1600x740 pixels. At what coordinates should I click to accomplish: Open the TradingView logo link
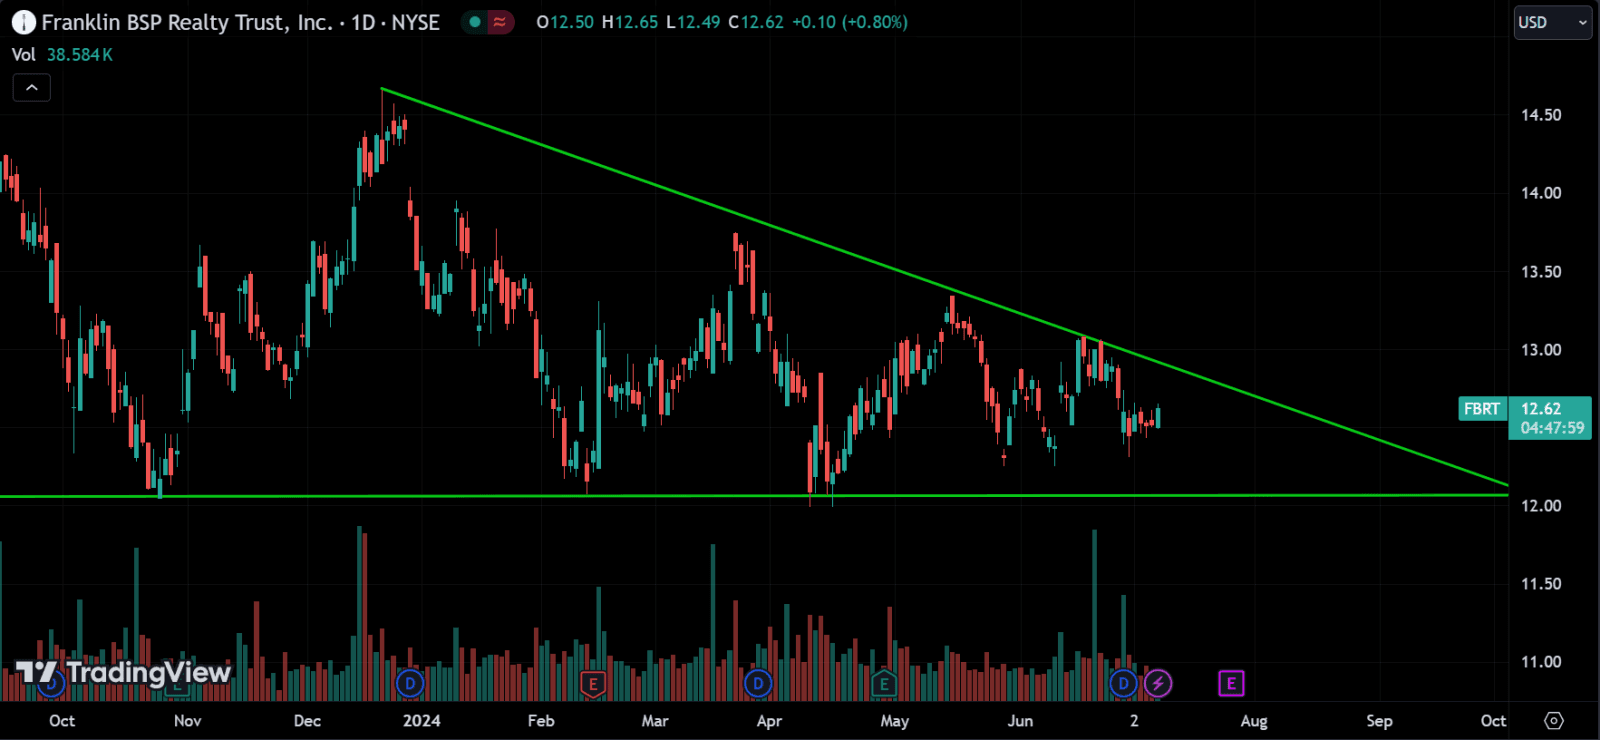pyautogui.click(x=124, y=673)
